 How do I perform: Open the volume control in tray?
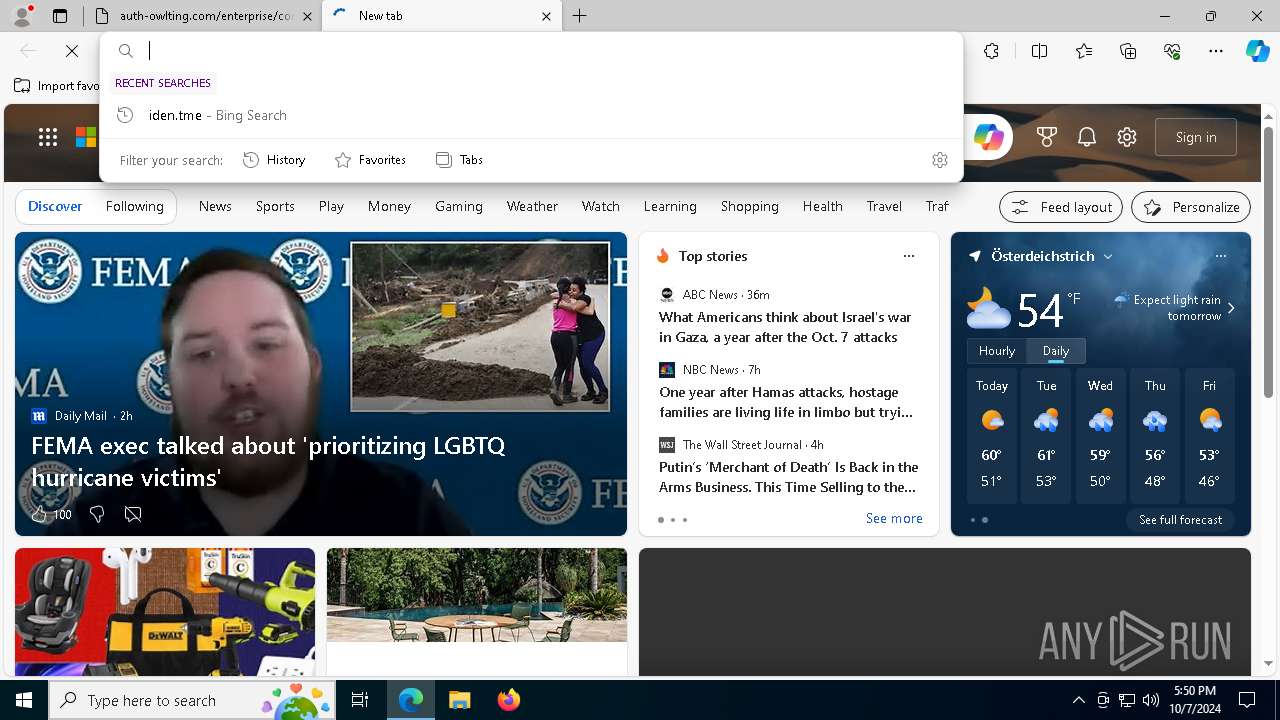[x=1151, y=700]
